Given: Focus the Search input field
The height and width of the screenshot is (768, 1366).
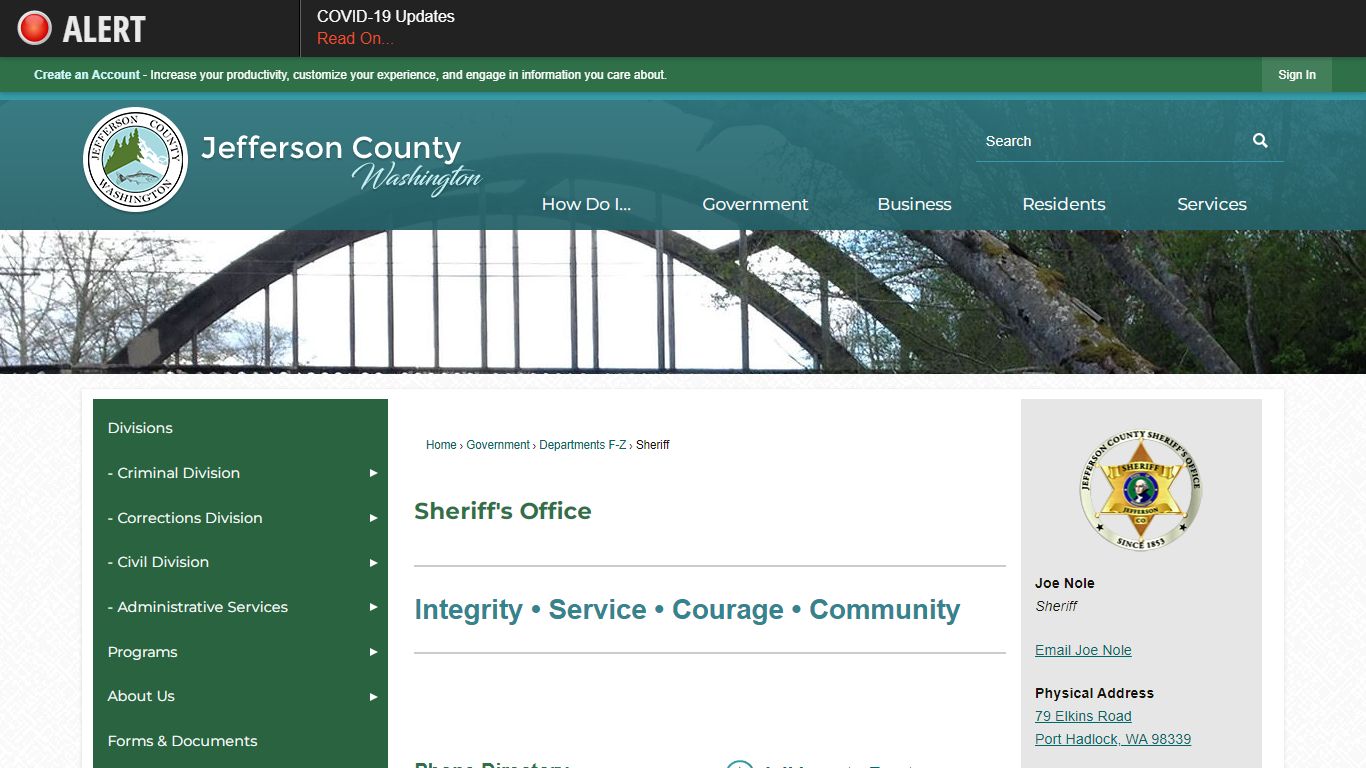Looking at the screenshot, I should [x=1110, y=141].
